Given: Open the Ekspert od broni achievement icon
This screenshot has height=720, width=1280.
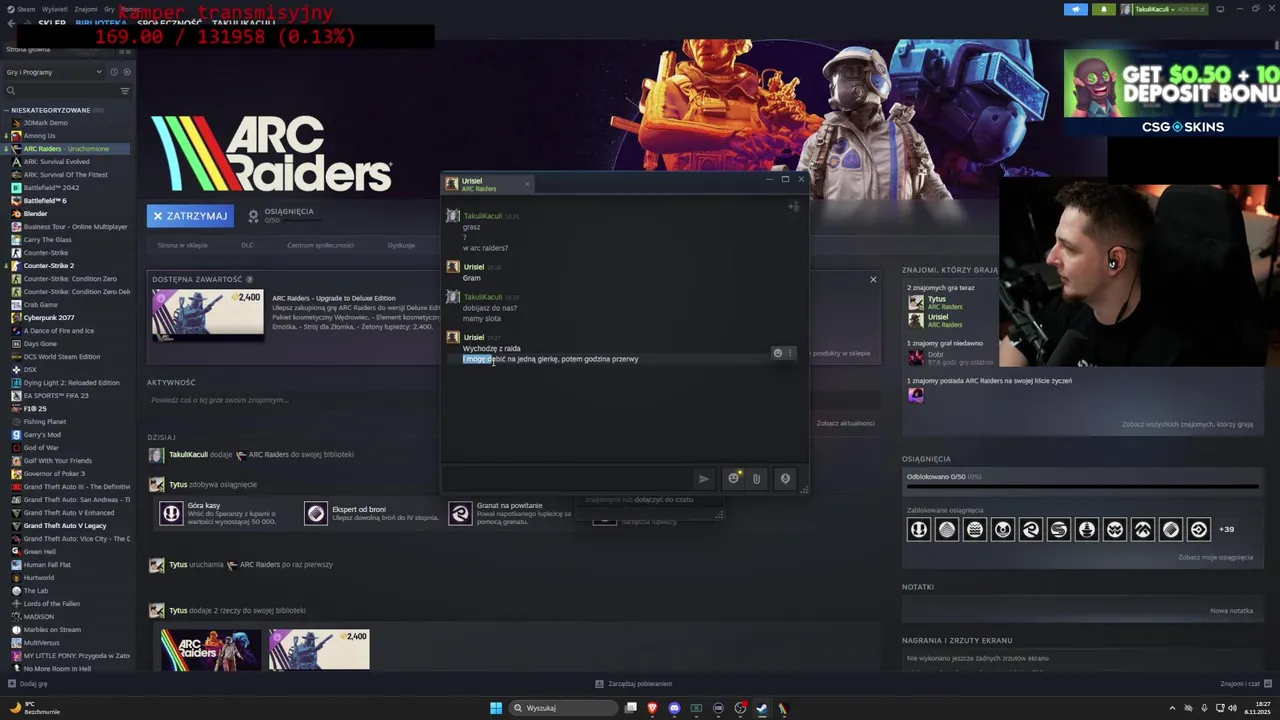Looking at the screenshot, I should (316, 513).
